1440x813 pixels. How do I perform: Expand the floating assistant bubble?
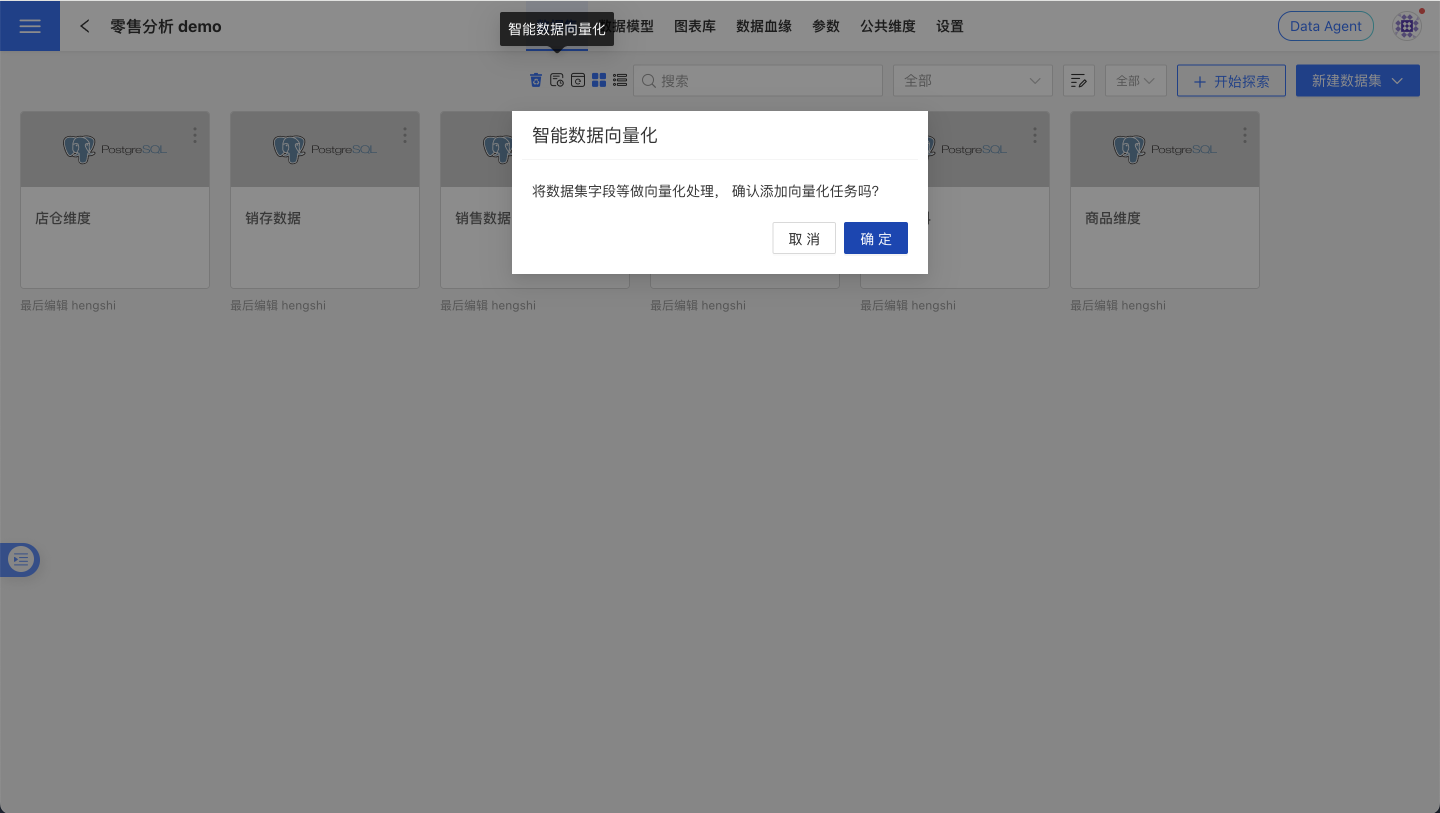20,559
